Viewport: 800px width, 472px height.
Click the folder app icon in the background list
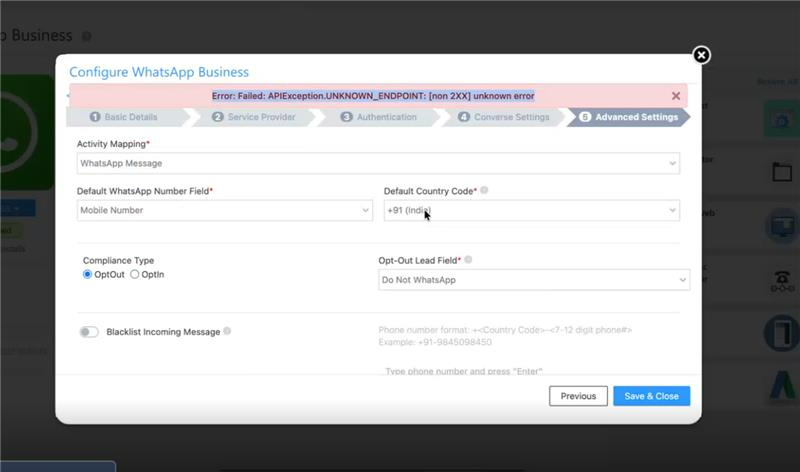coord(782,172)
